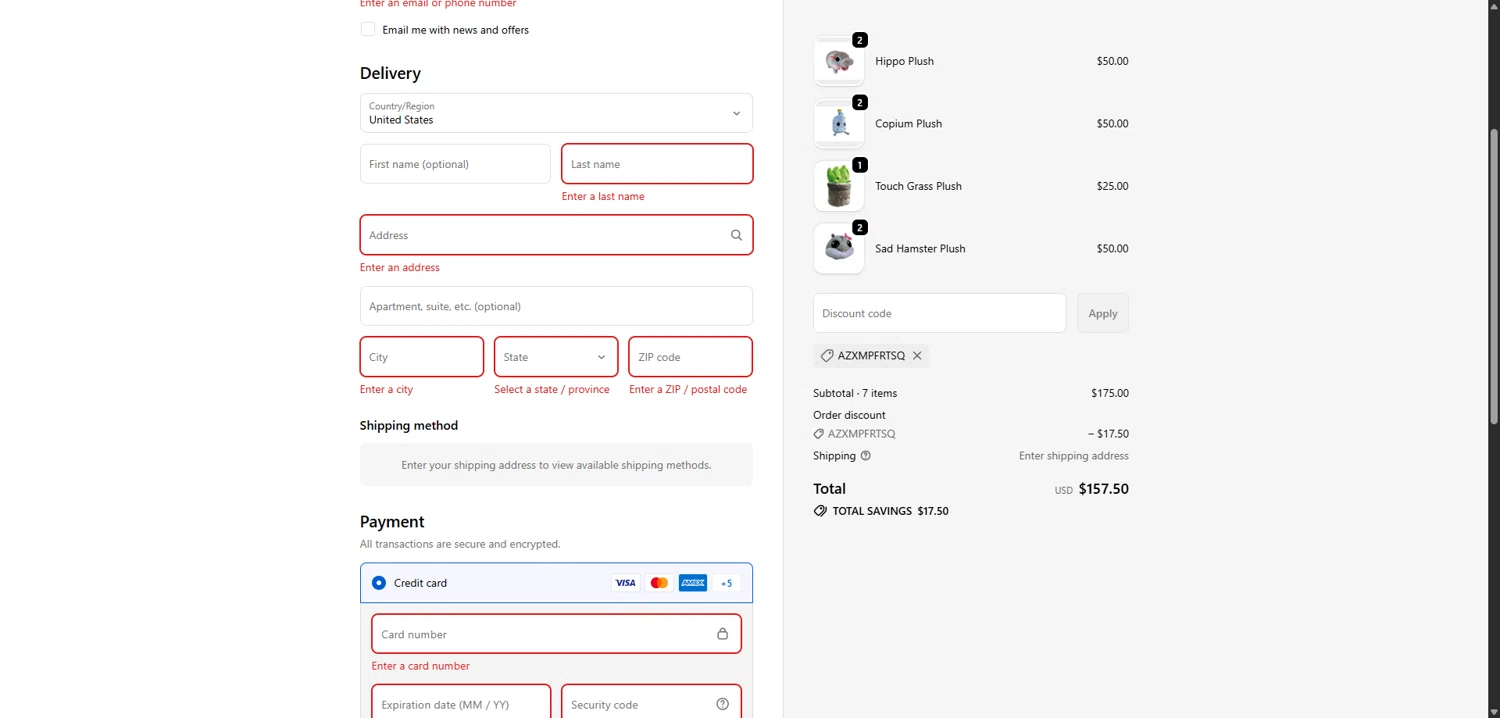Click the Select a state / province error
Viewport: 1500px width, 718px height.
point(552,389)
